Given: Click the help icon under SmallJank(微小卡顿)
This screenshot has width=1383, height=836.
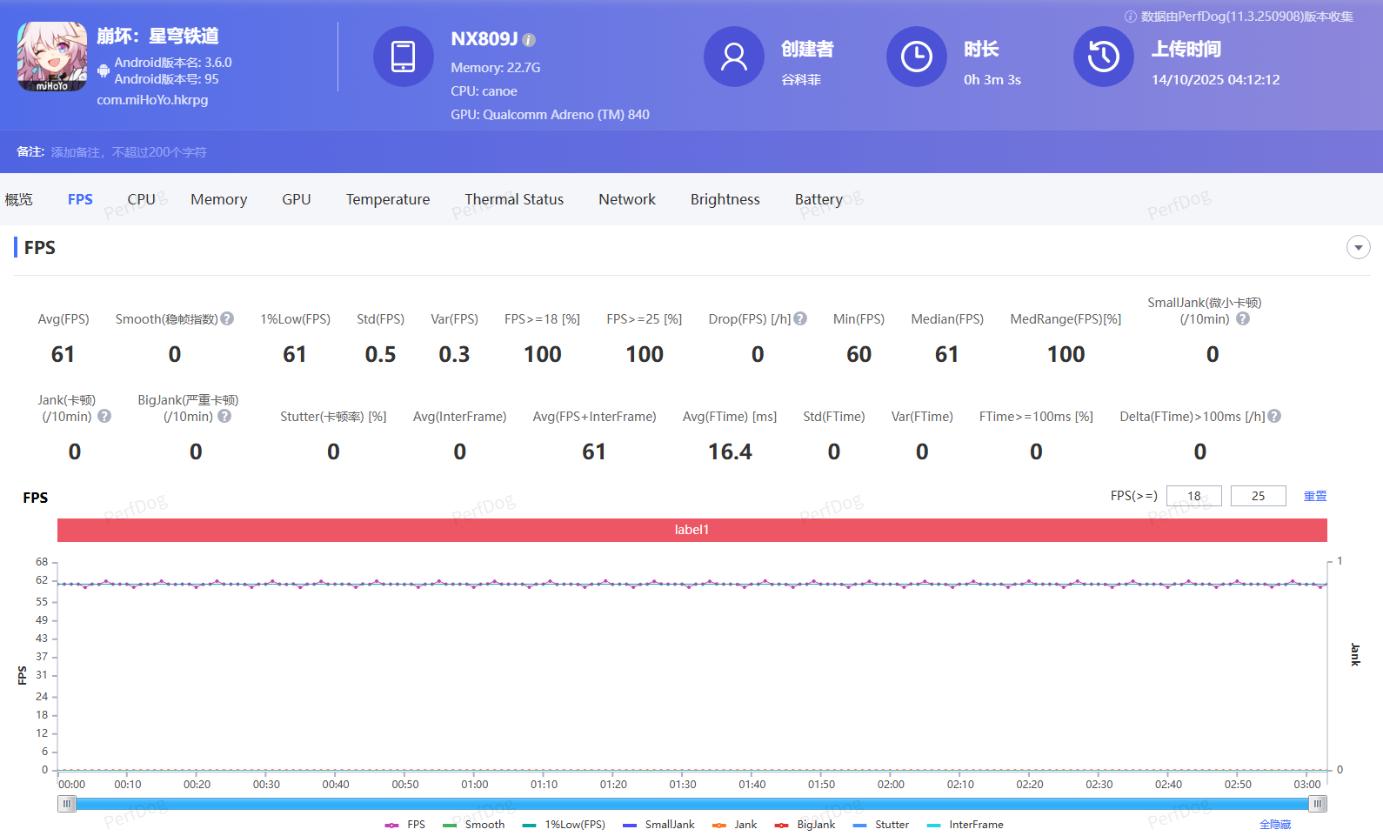Looking at the screenshot, I should pyautogui.click(x=1242, y=319).
